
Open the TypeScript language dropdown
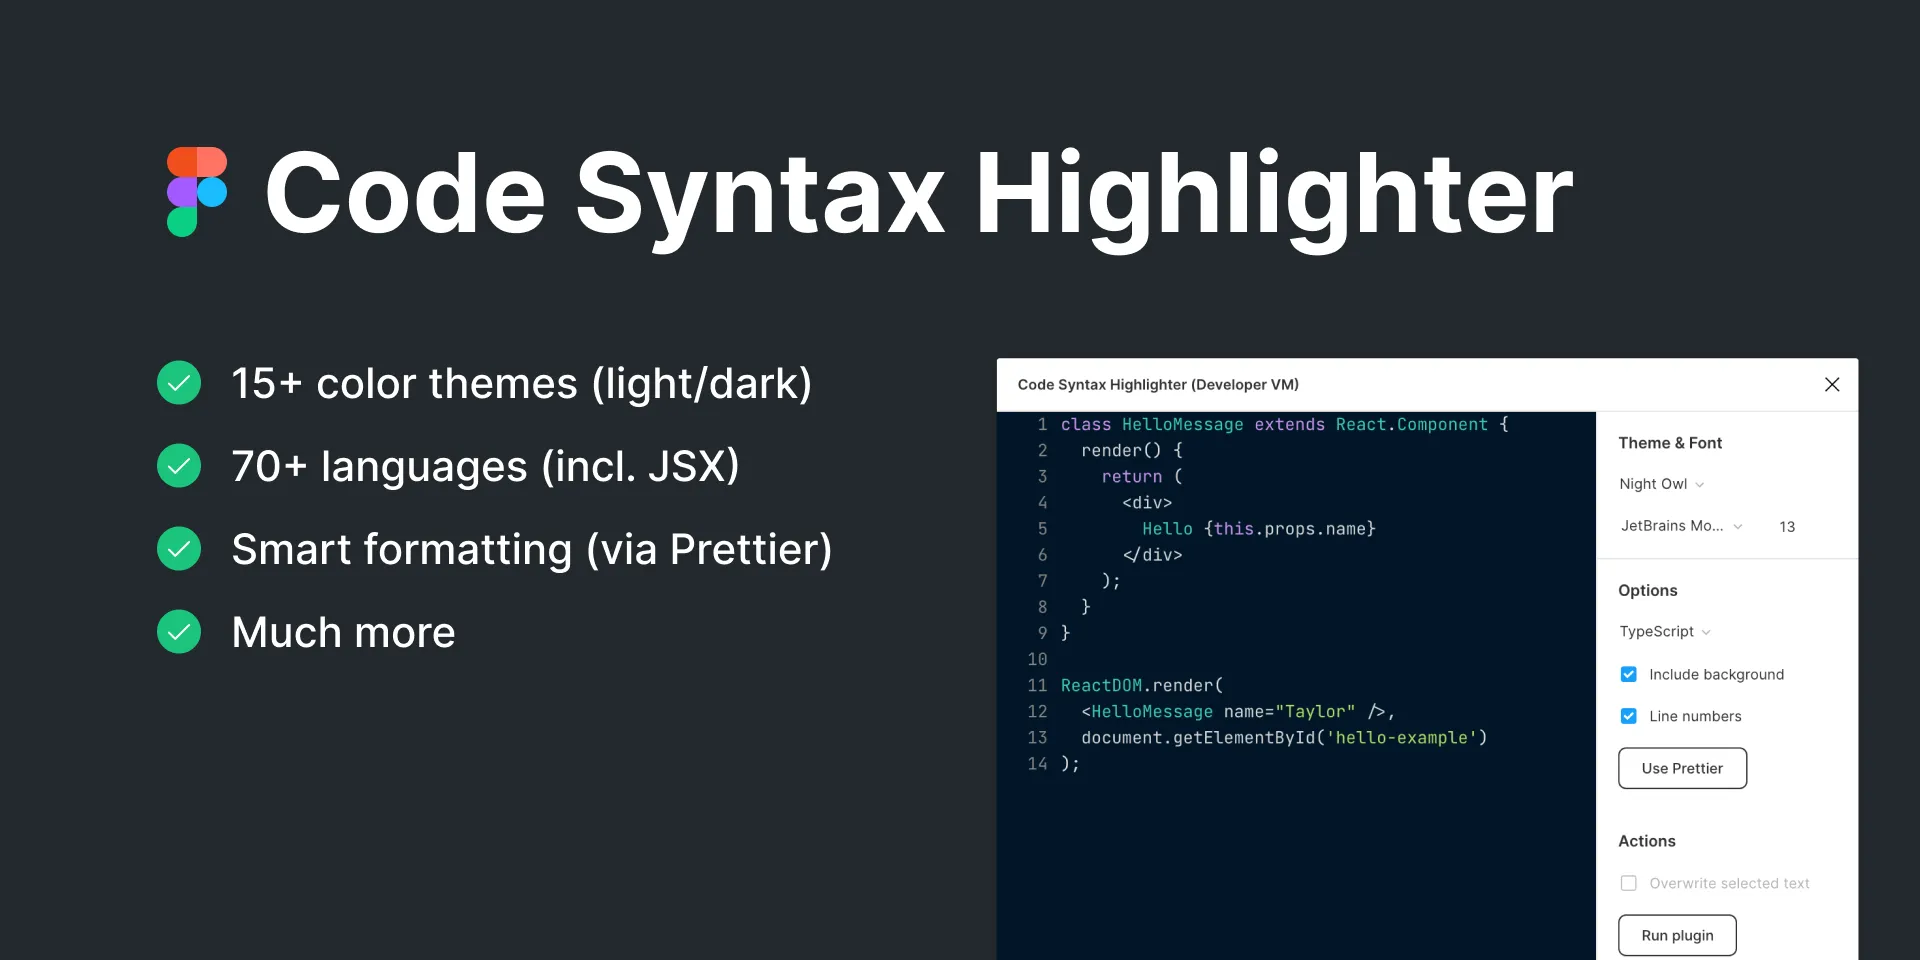1663,631
